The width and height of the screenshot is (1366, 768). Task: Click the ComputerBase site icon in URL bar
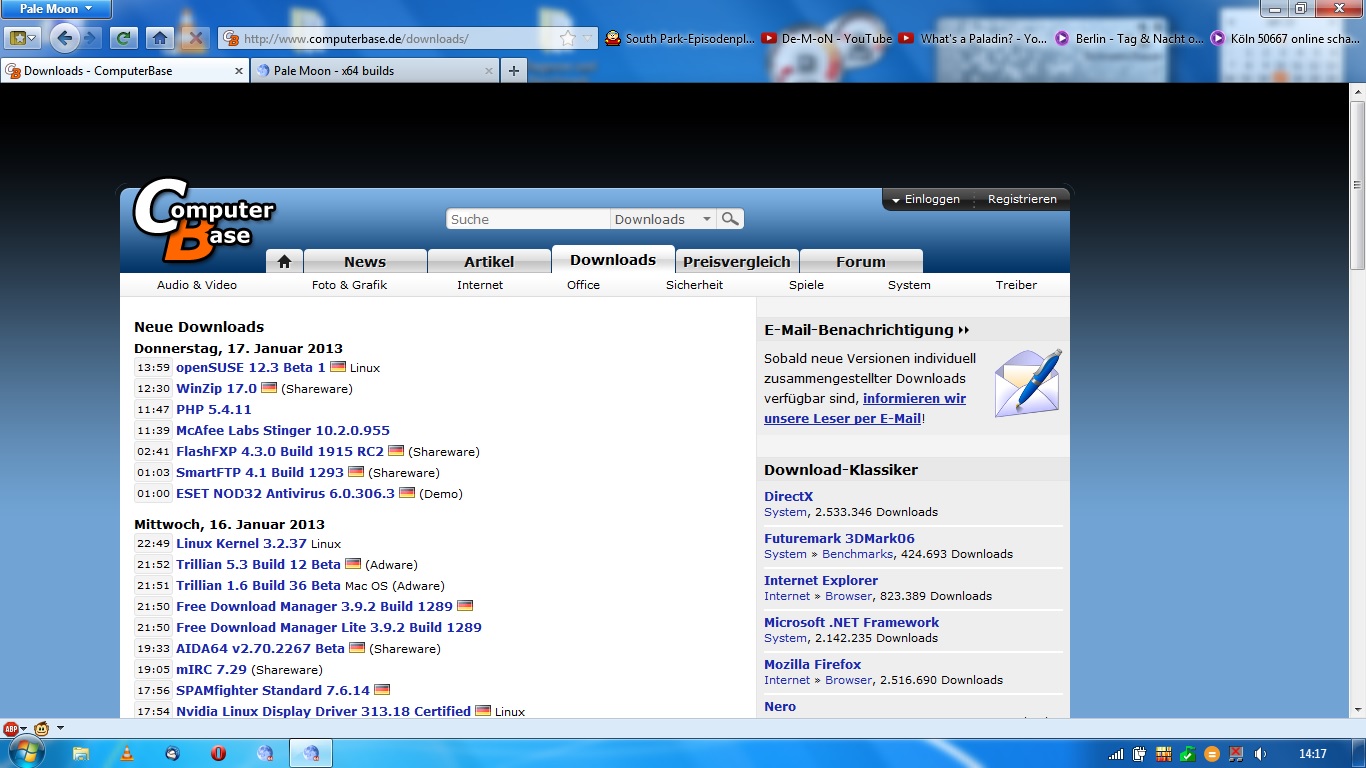[230, 38]
